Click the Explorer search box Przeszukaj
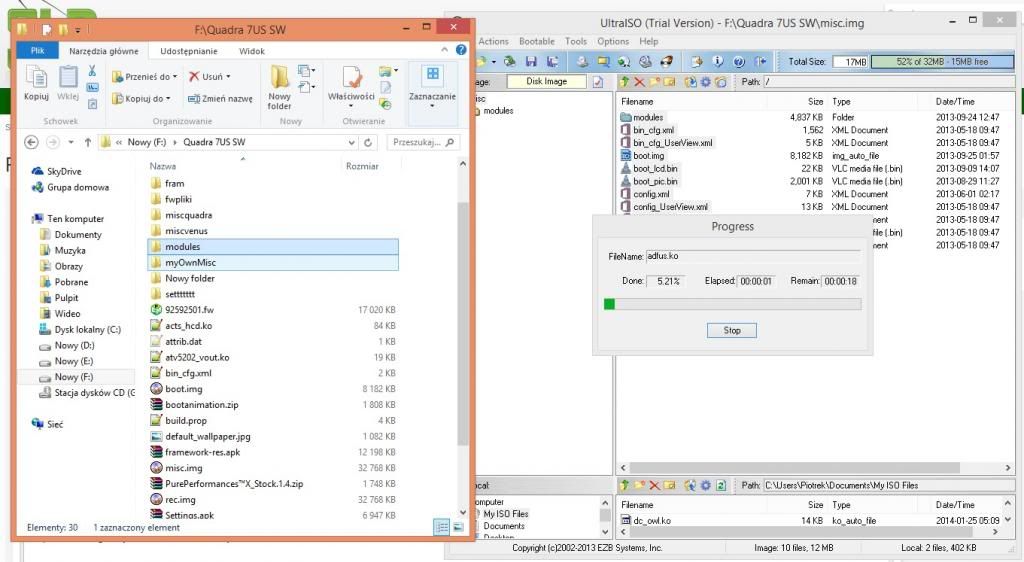The image size is (1024, 562). 423,142
